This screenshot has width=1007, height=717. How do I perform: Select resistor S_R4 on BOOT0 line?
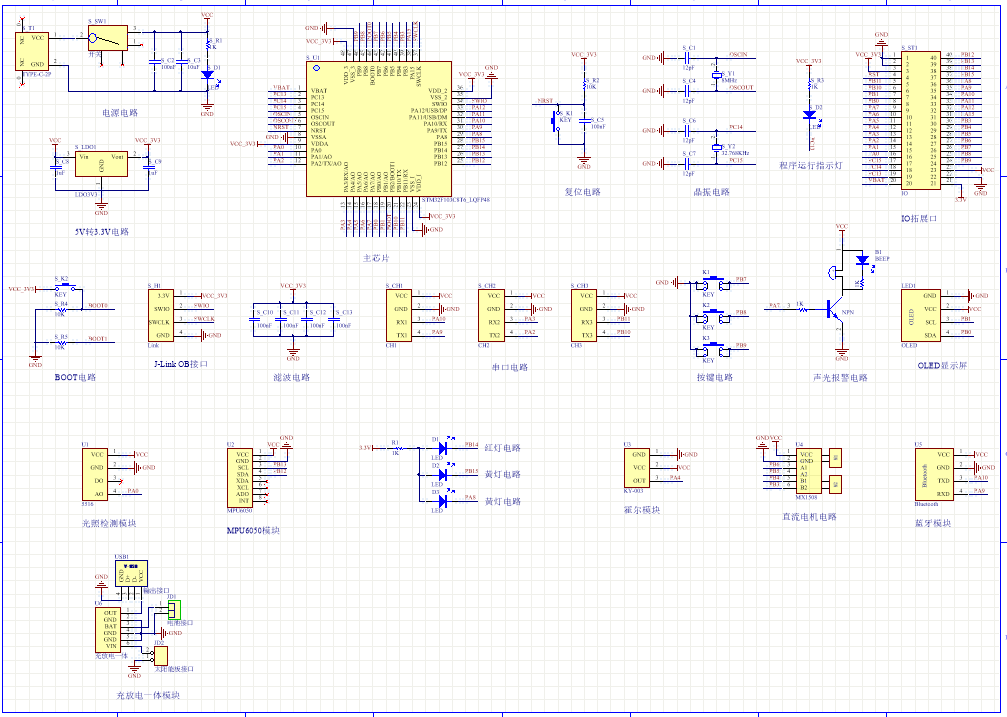coord(61,309)
